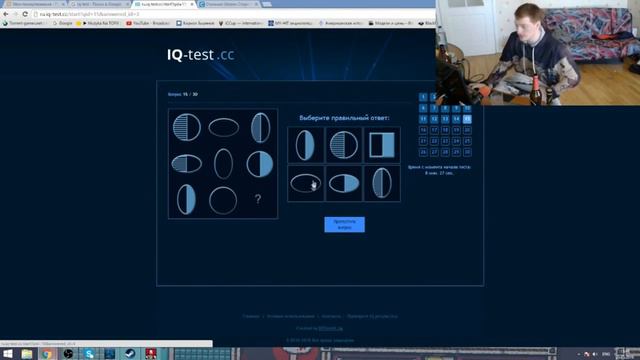Jump to question 21 in number grid
This screenshot has height=360, width=640.
[423, 141]
